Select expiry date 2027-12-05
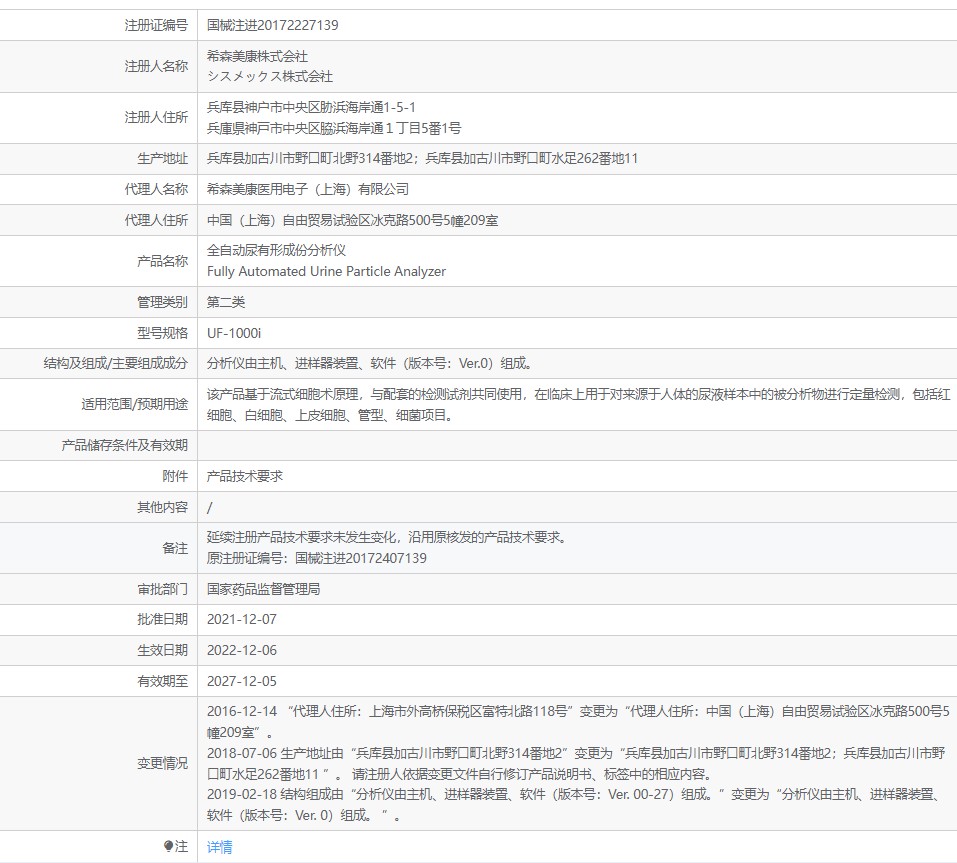 click(242, 681)
